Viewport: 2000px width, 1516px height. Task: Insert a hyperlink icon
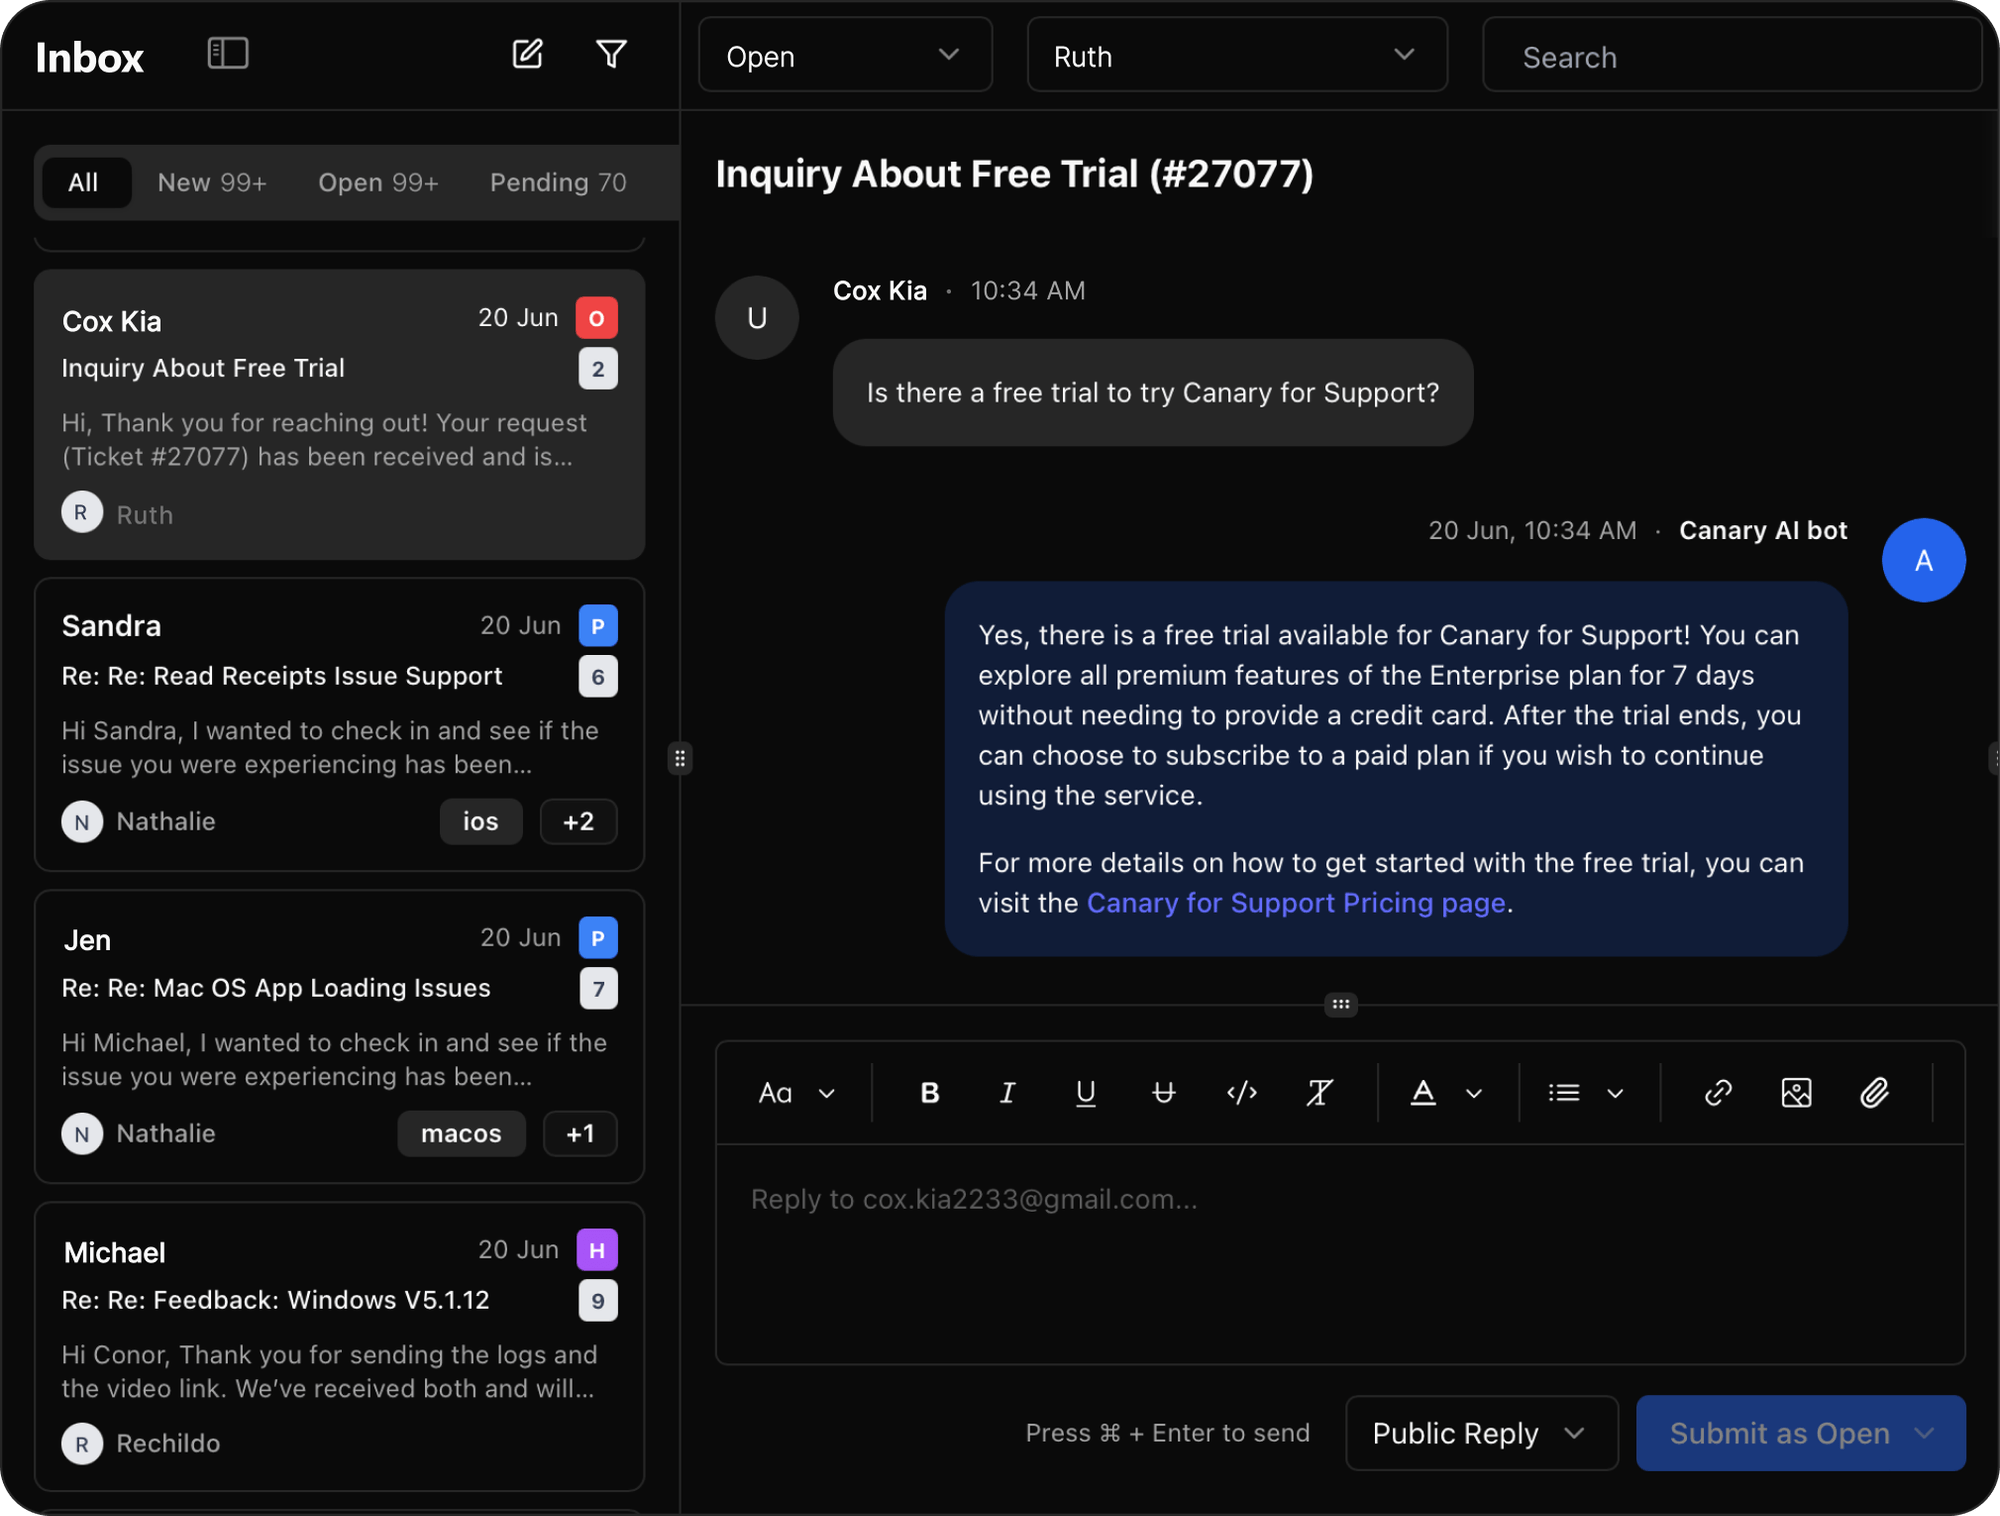pos(1717,1093)
